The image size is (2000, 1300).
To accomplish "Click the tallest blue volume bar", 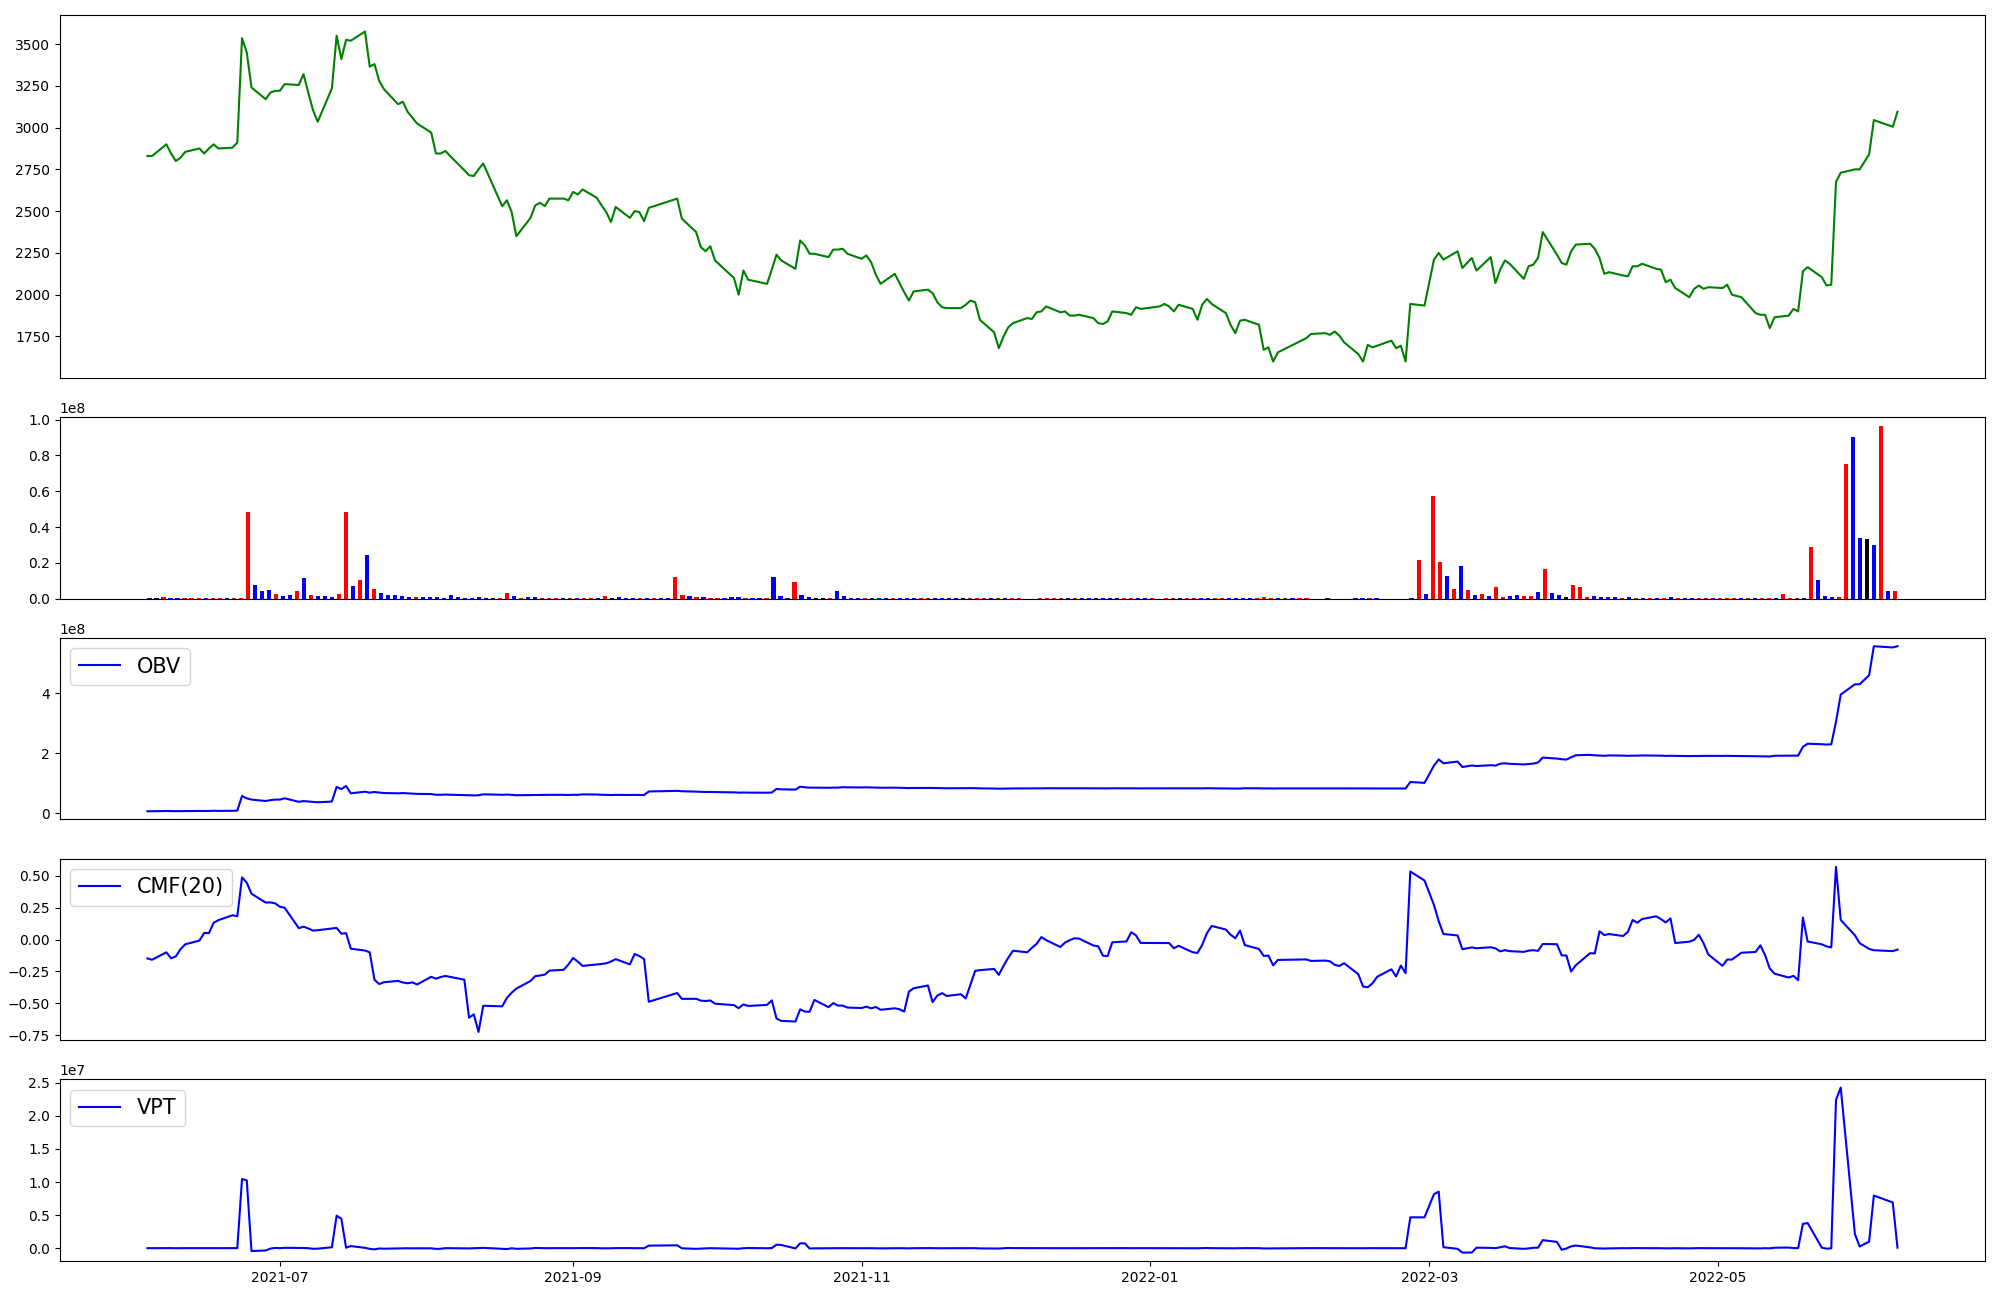I will point(1852,518).
